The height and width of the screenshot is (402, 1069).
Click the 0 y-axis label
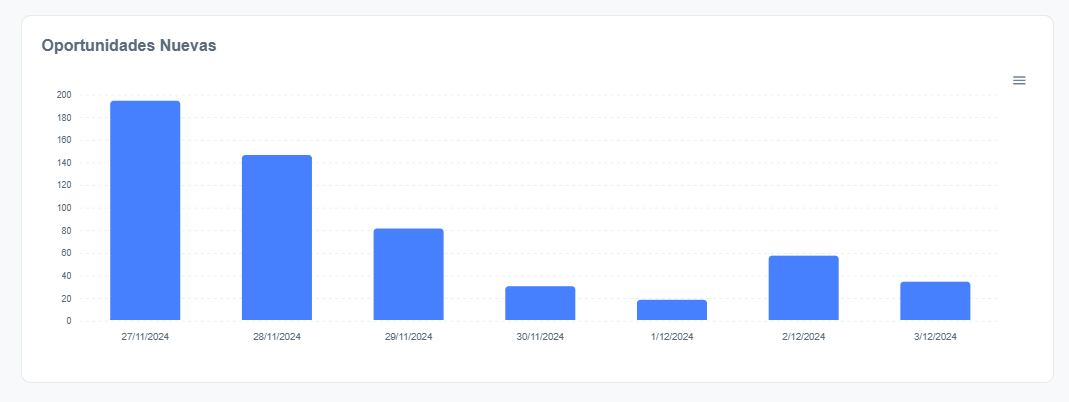click(68, 321)
